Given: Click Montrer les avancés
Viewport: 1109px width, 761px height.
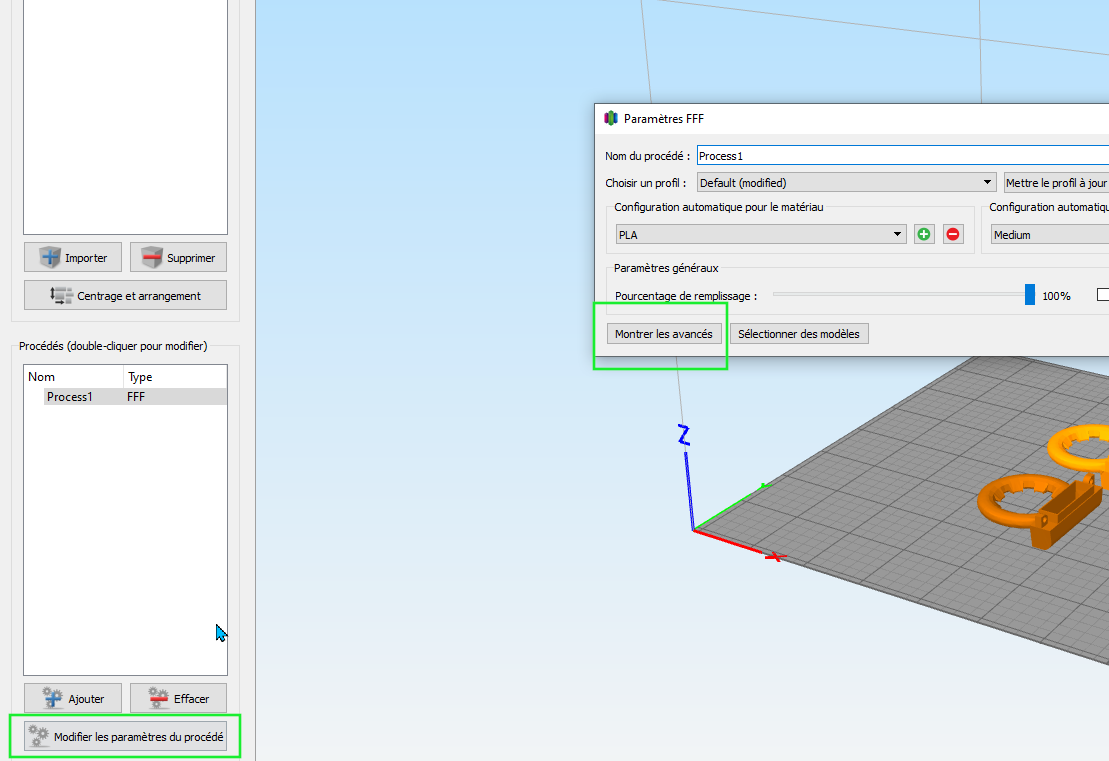Looking at the screenshot, I should (663, 334).
